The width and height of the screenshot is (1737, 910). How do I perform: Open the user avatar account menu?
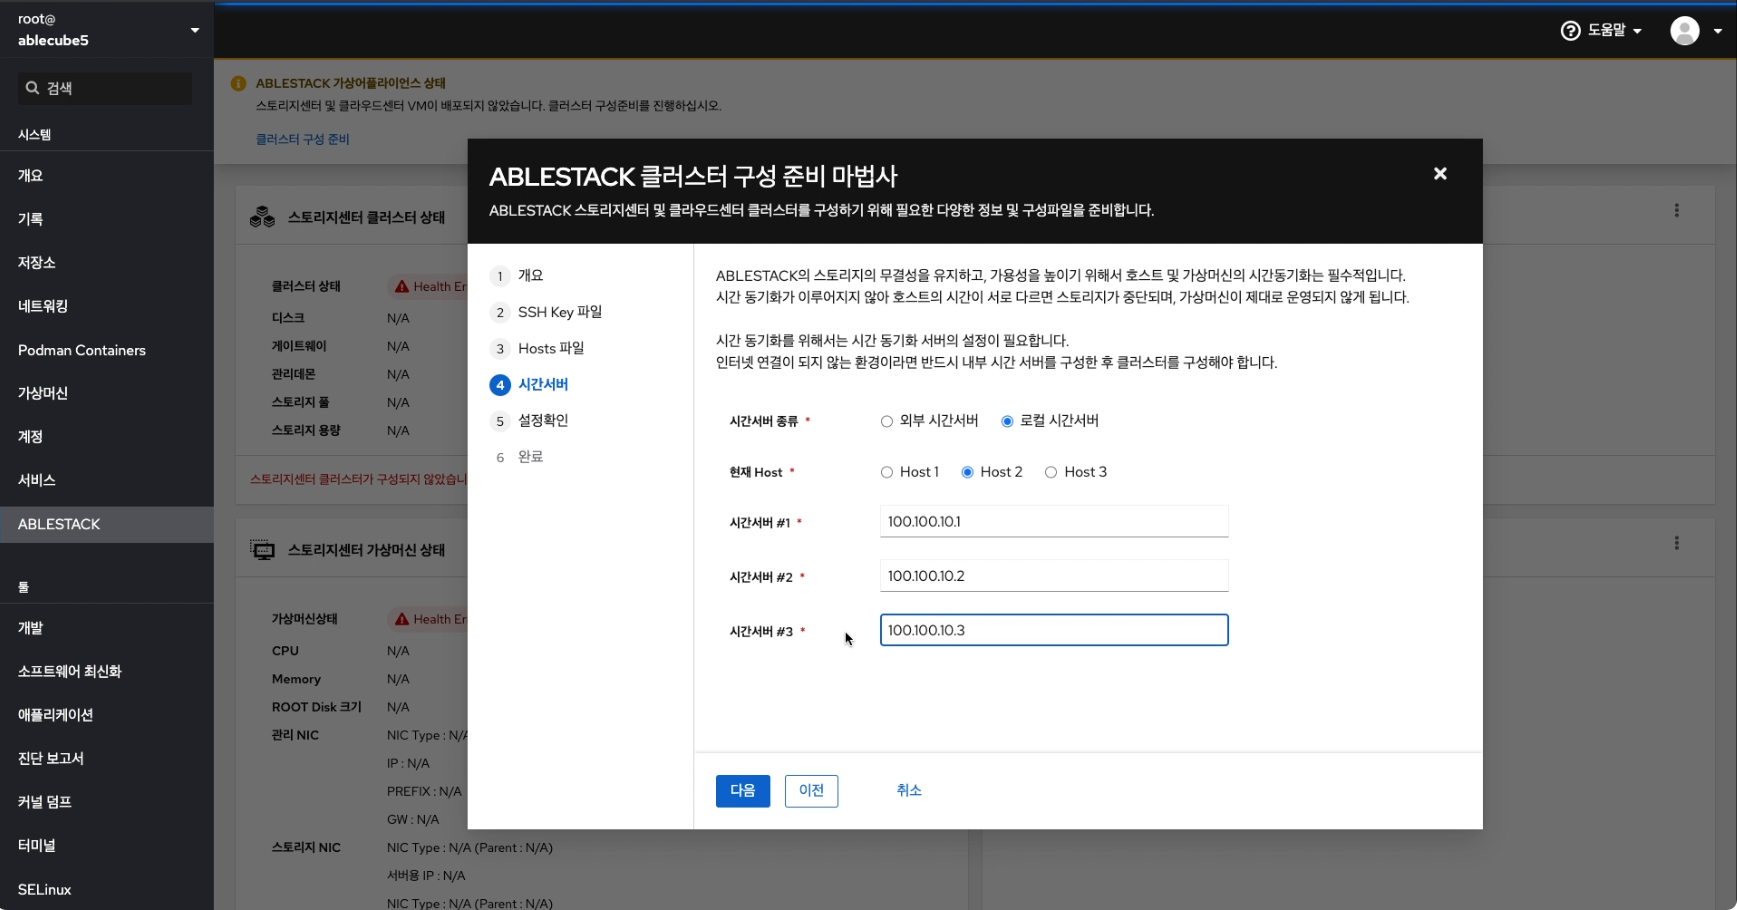click(x=1685, y=31)
